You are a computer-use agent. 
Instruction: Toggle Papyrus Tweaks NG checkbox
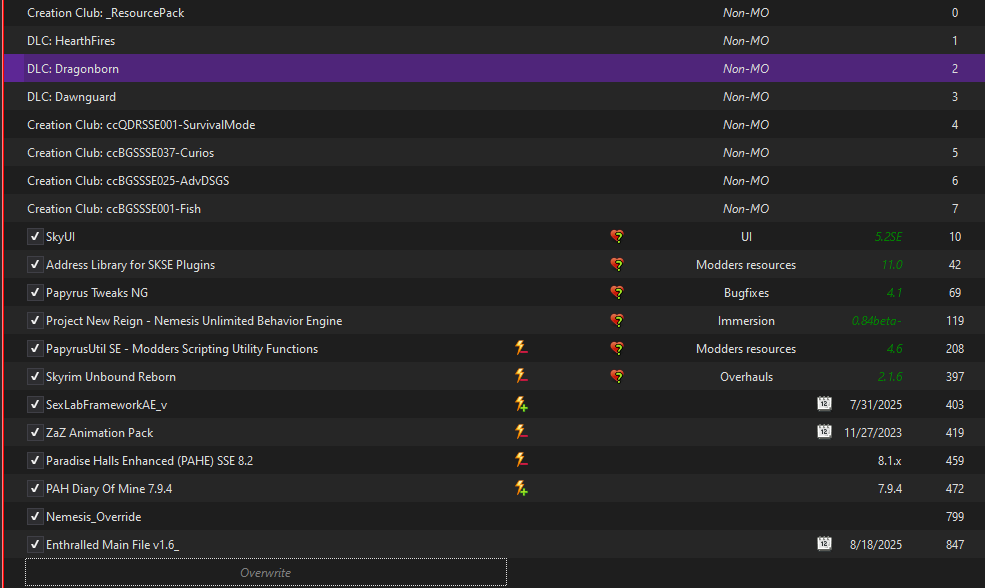pyautogui.click(x=35, y=293)
